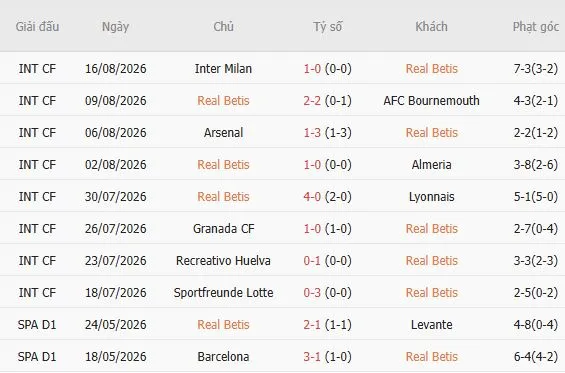565x373 pixels.
Task: Click the Levante team name
Action: click(431, 325)
